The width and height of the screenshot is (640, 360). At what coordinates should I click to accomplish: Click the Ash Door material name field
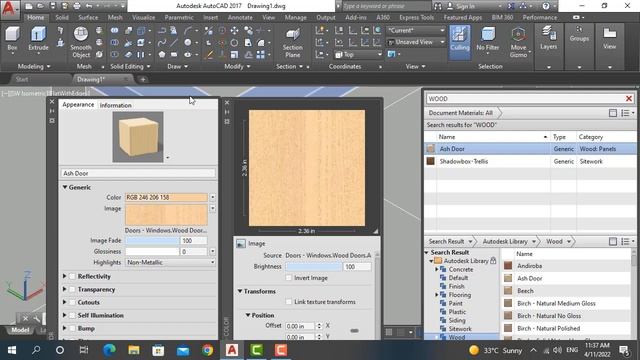coord(138,173)
